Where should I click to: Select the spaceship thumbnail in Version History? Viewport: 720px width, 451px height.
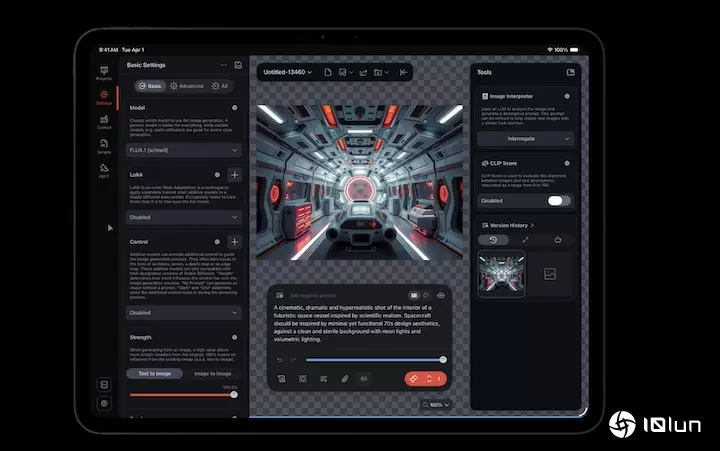pyautogui.click(x=501, y=274)
